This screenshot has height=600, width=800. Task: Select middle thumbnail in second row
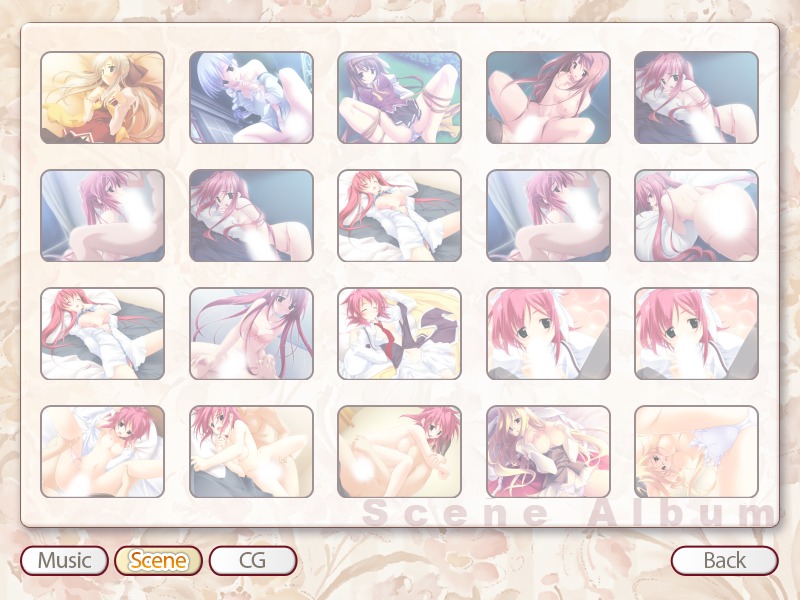click(399, 215)
